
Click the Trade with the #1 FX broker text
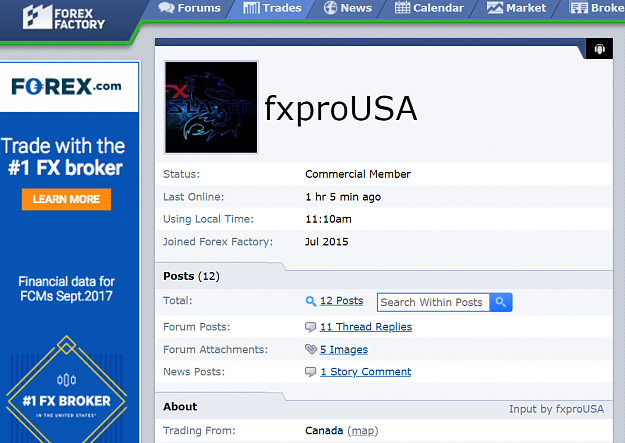(64, 157)
